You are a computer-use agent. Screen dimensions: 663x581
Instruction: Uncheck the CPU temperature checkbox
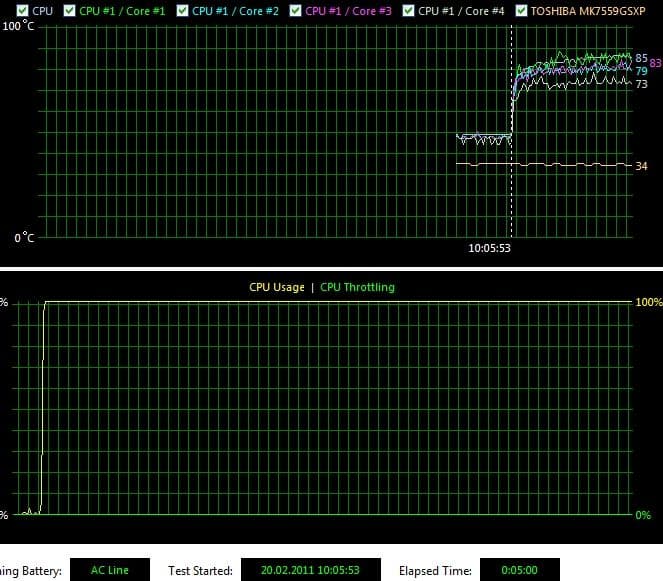pyautogui.click(x=22, y=11)
